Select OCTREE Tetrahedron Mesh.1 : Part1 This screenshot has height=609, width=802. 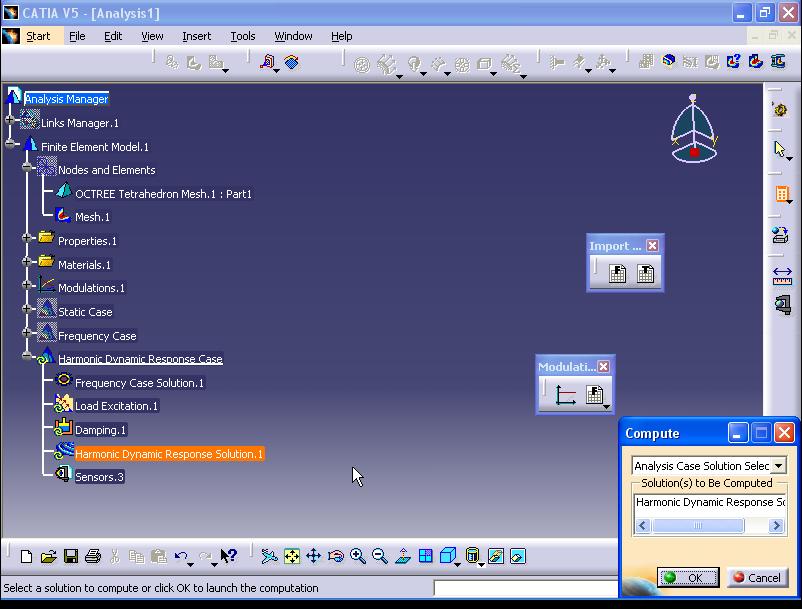(163, 194)
